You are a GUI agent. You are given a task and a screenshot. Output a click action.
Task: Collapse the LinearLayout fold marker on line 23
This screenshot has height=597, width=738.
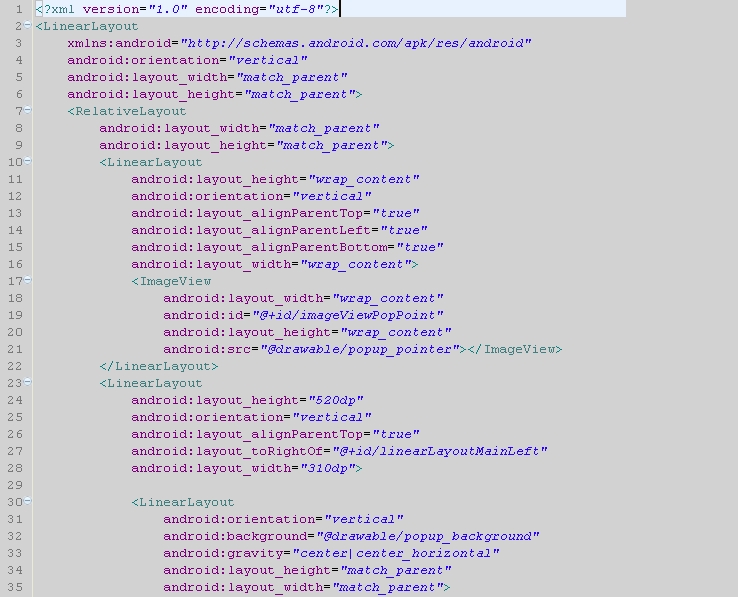point(27,382)
